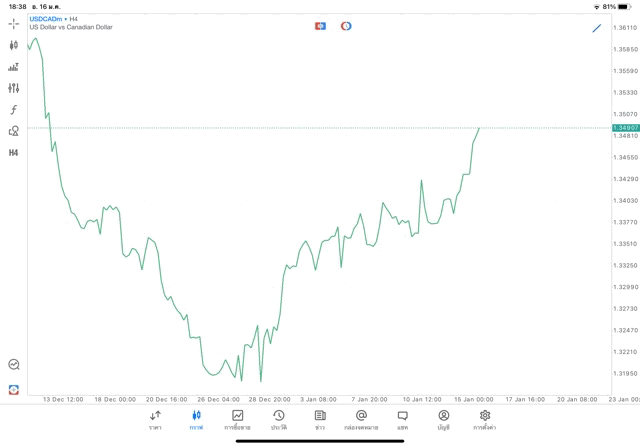Image resolution: width=640 pixels, height=447 pixels.
Task: Open the History (ประวัติ) tab
Action: pos(278,420)
